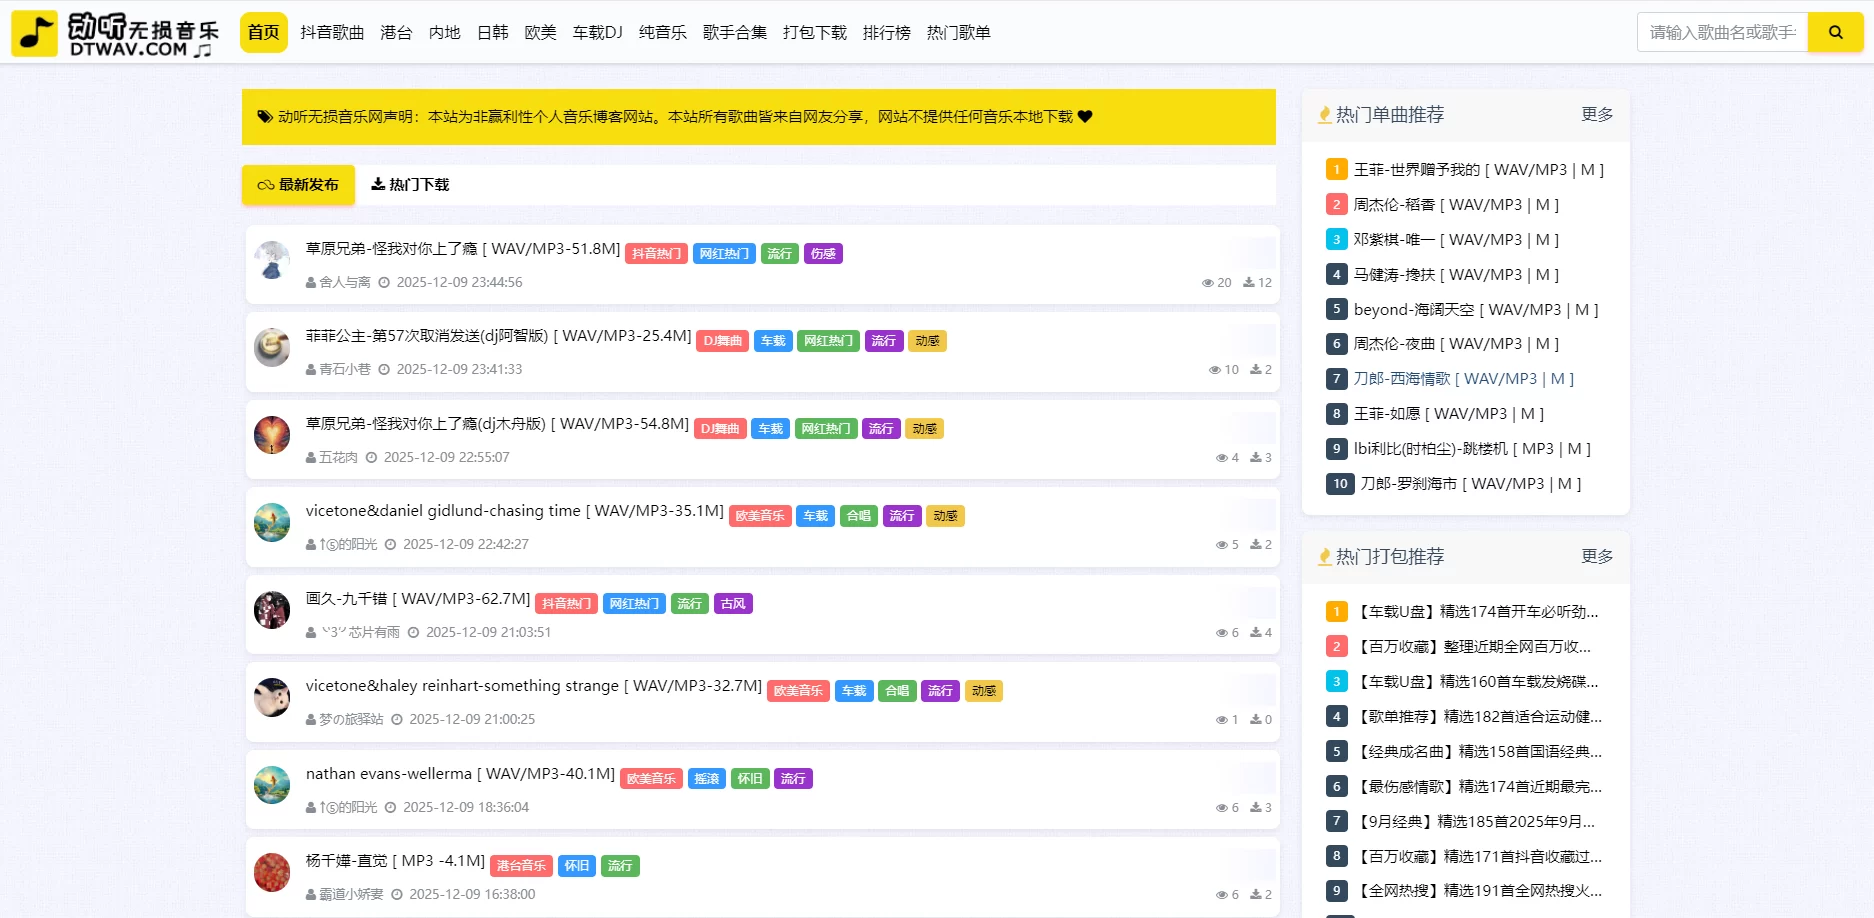Click avatar beside 草原兄弟-怪我对你上了瘾 first post
Screen dimensions: 1874x918
pos(272,260)
